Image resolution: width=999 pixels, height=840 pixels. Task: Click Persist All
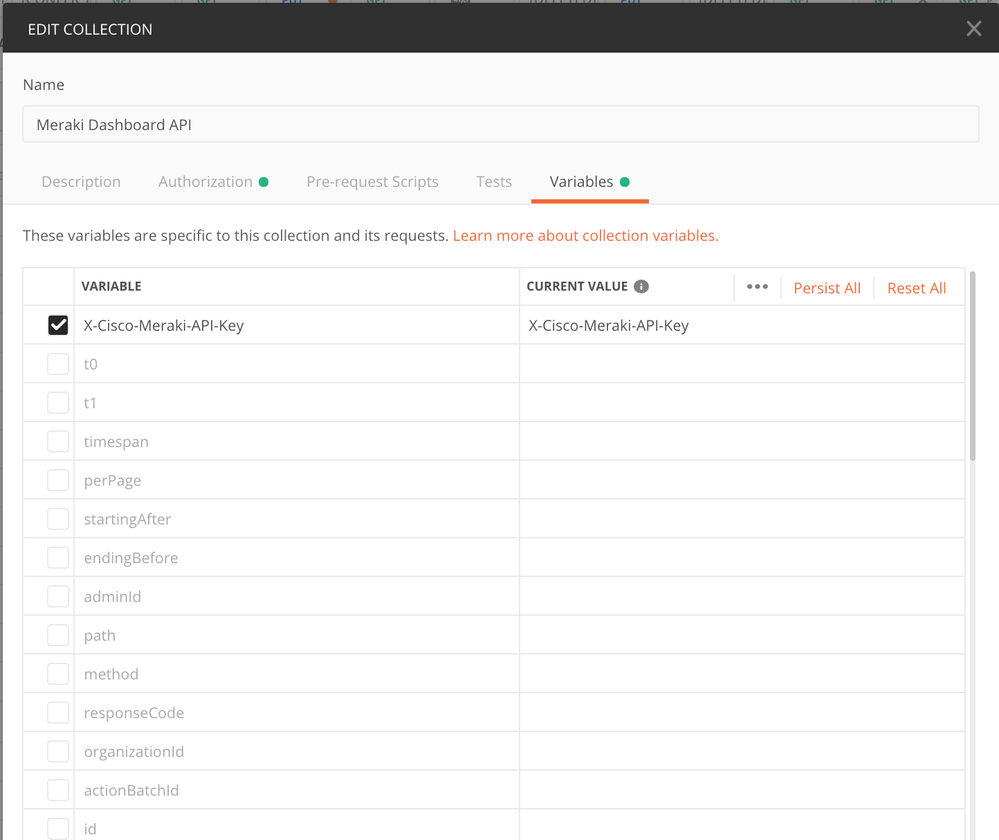click(827, 288)
